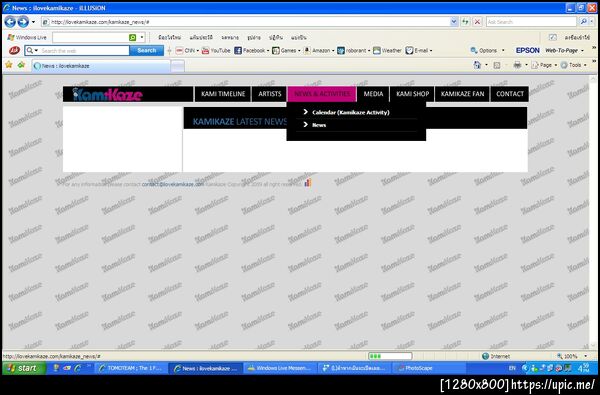This screenshot has width=600, height=395.
Task: Open Windows Live toolbar logo
Action: tap(27, 38)
